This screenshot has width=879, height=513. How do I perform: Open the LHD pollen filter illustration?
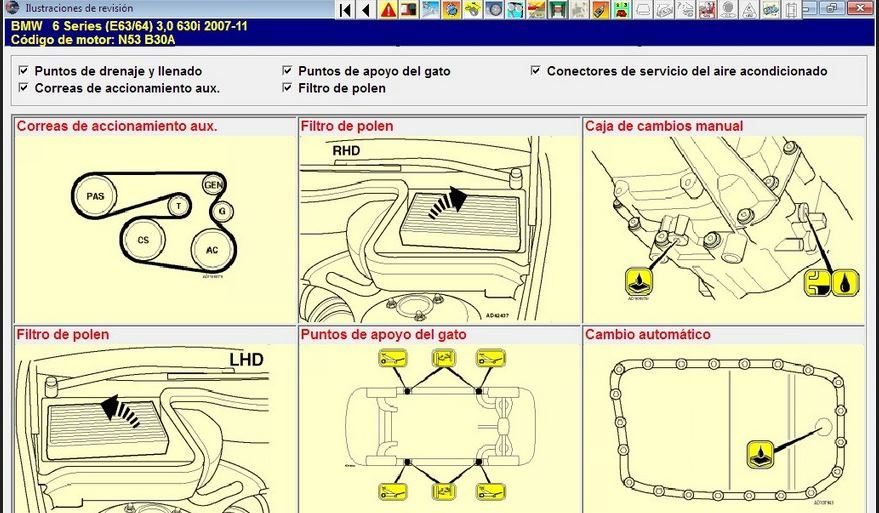pyautogui.click(x=154, y=428)
